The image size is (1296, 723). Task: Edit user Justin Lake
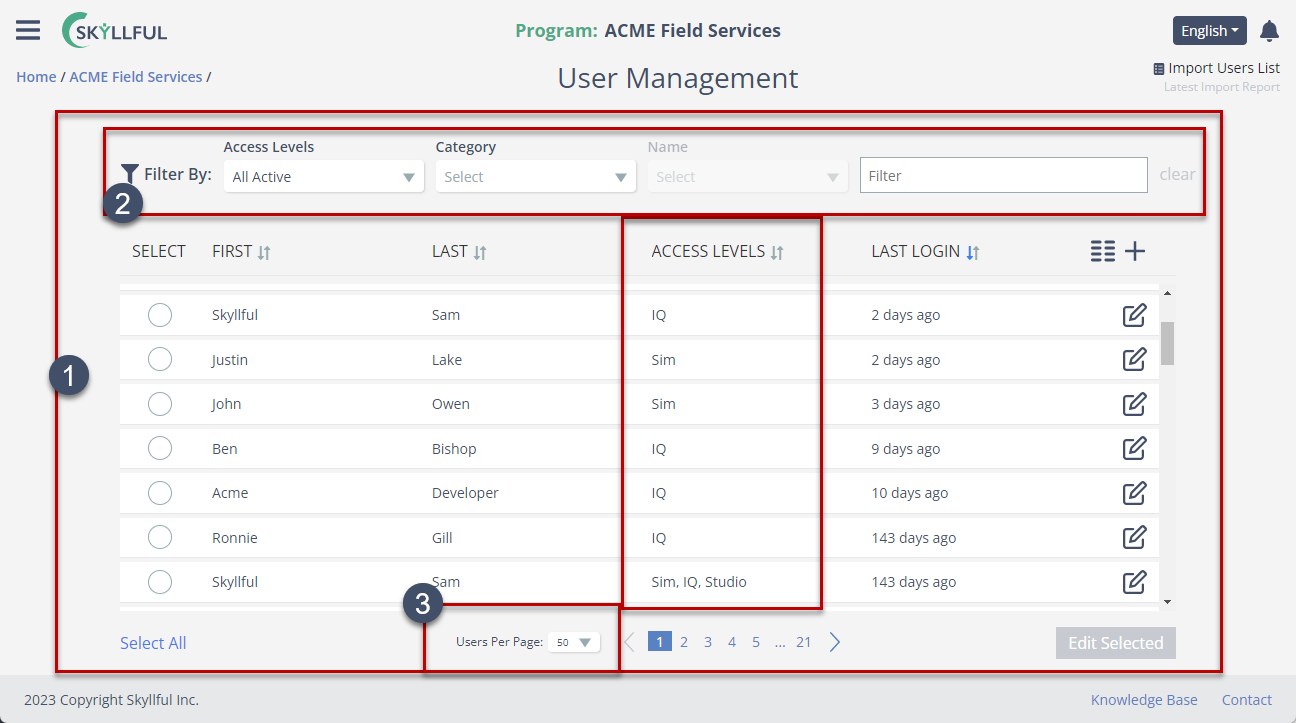click(x=1134, y=359)
